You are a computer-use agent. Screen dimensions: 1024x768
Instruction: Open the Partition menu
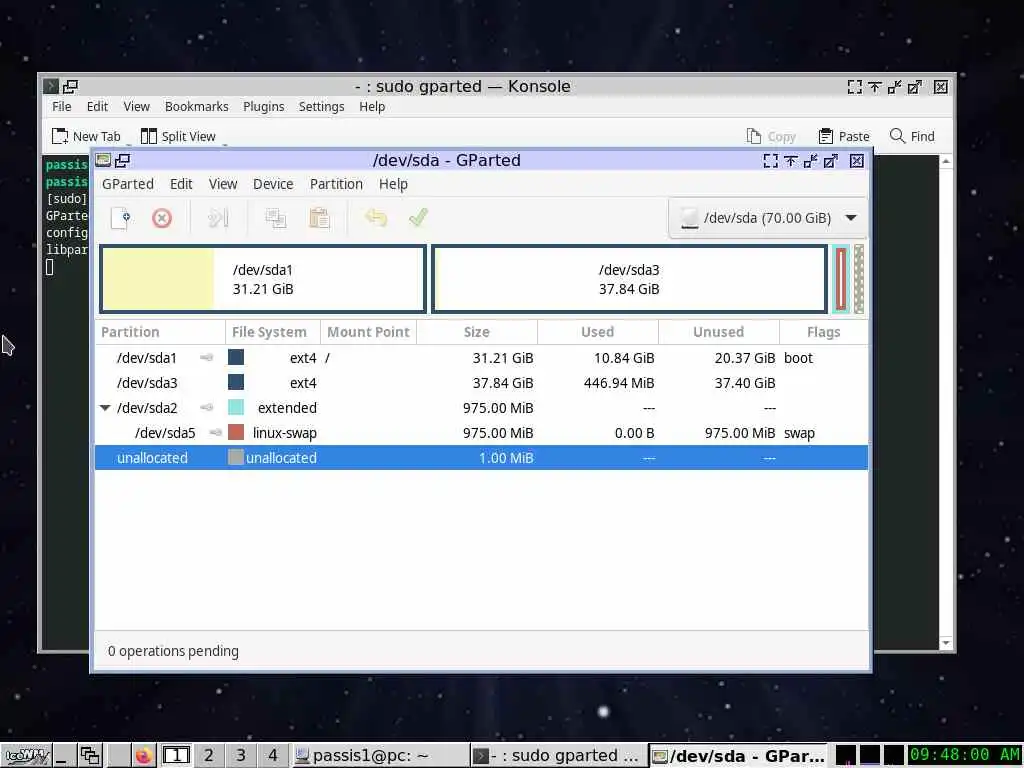coord(336,184)
